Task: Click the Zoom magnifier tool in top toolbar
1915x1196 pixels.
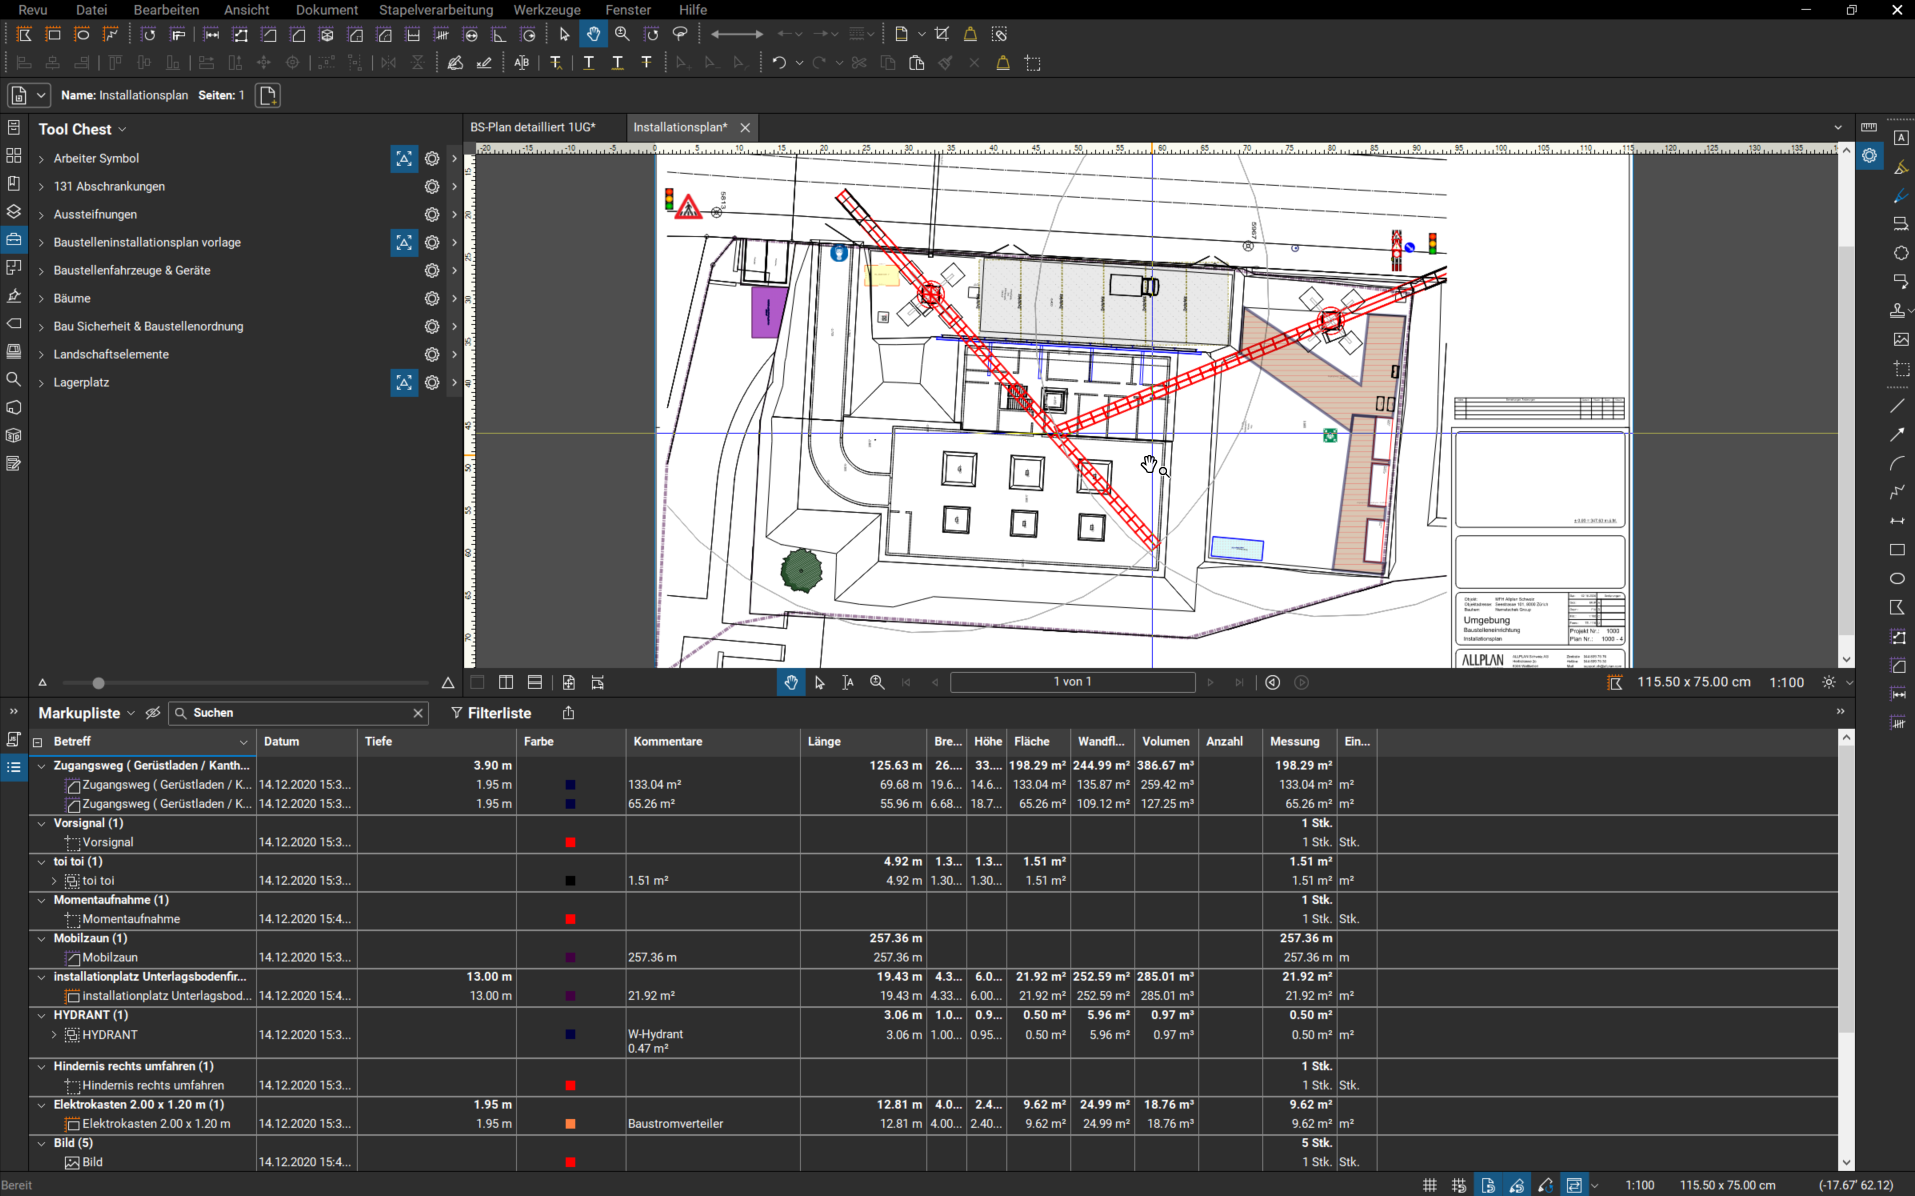Action: (x=622, y=34)
